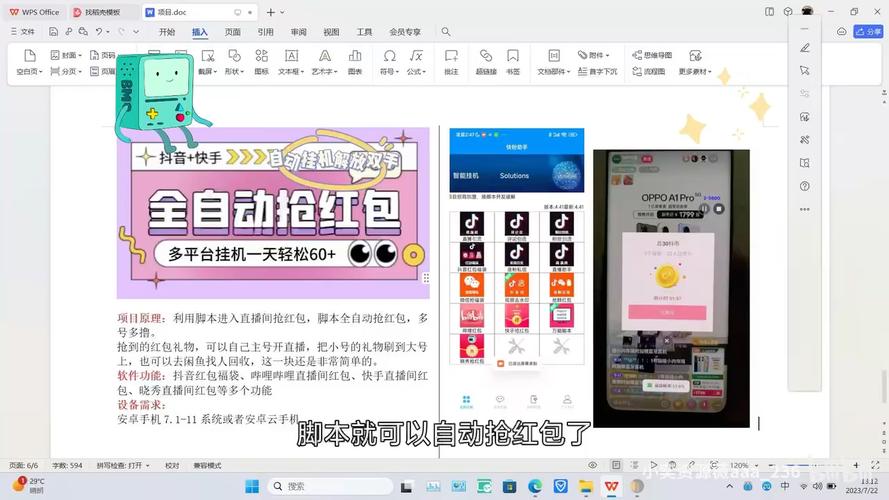
Task: Open the 审阅 review tab
Action: 298,32
